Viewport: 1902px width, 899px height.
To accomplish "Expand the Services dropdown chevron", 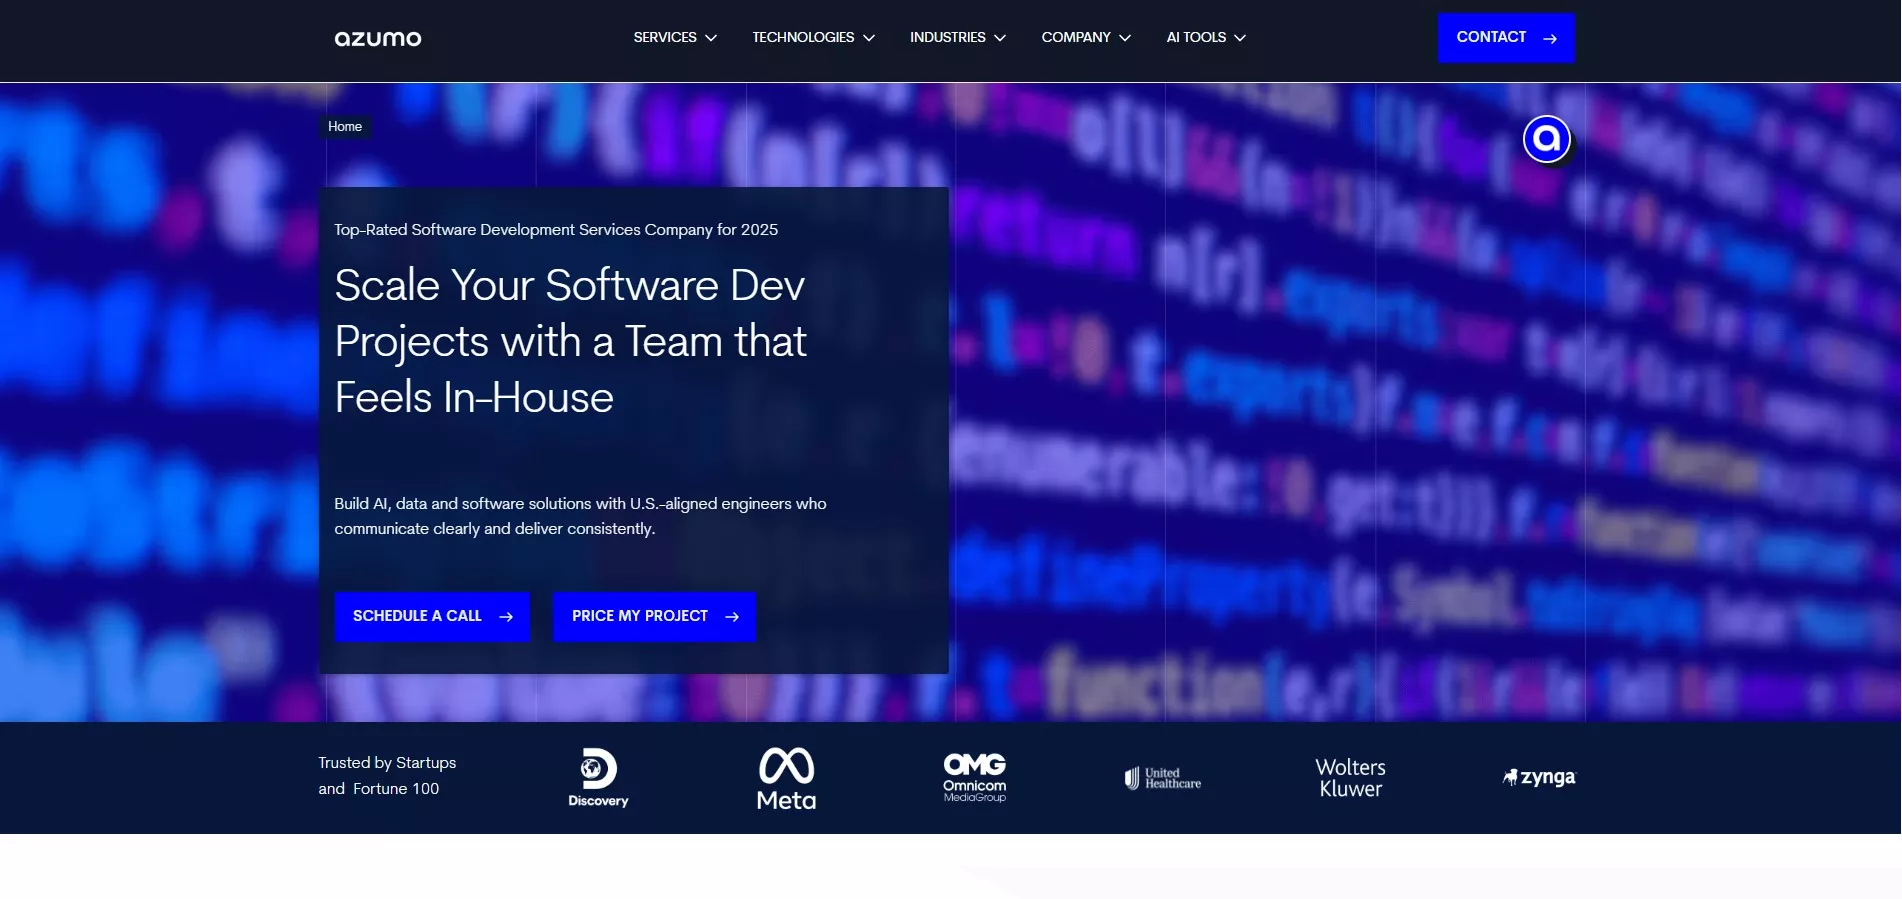I will pyautogui.click(x=711, y=38).
